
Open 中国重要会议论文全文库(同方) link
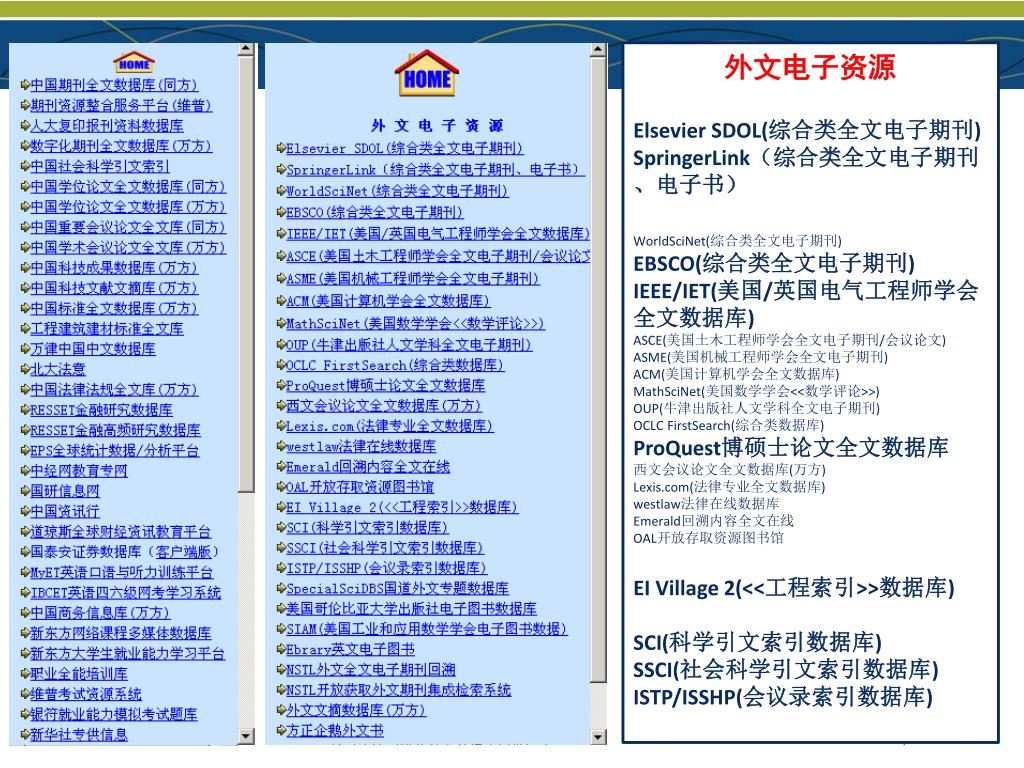pos(128,227)
